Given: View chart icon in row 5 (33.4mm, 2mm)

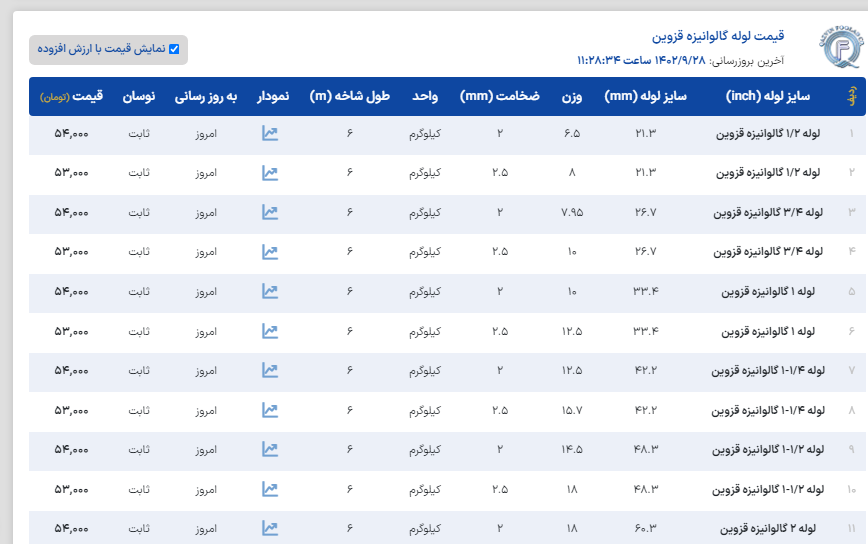Looking at the screenshot, I should click(269, 291).
